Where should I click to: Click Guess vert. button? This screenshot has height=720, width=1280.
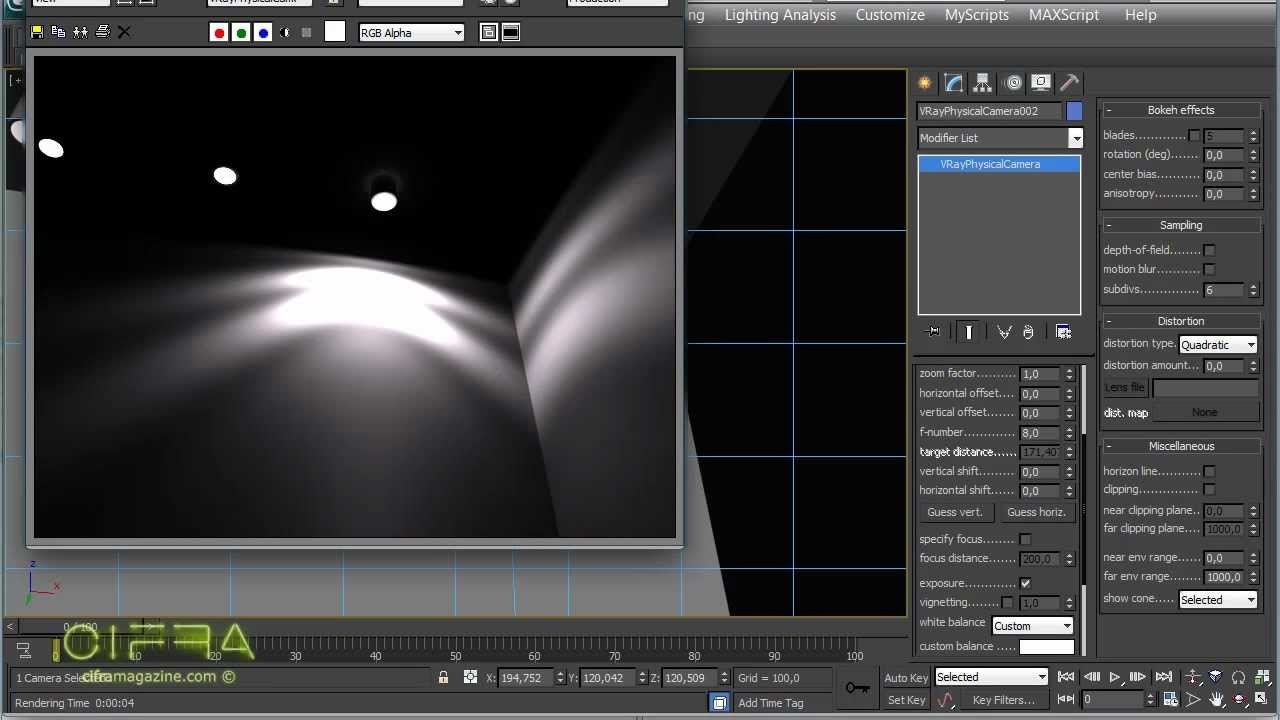pyautogui.click(x=955, y=512)
